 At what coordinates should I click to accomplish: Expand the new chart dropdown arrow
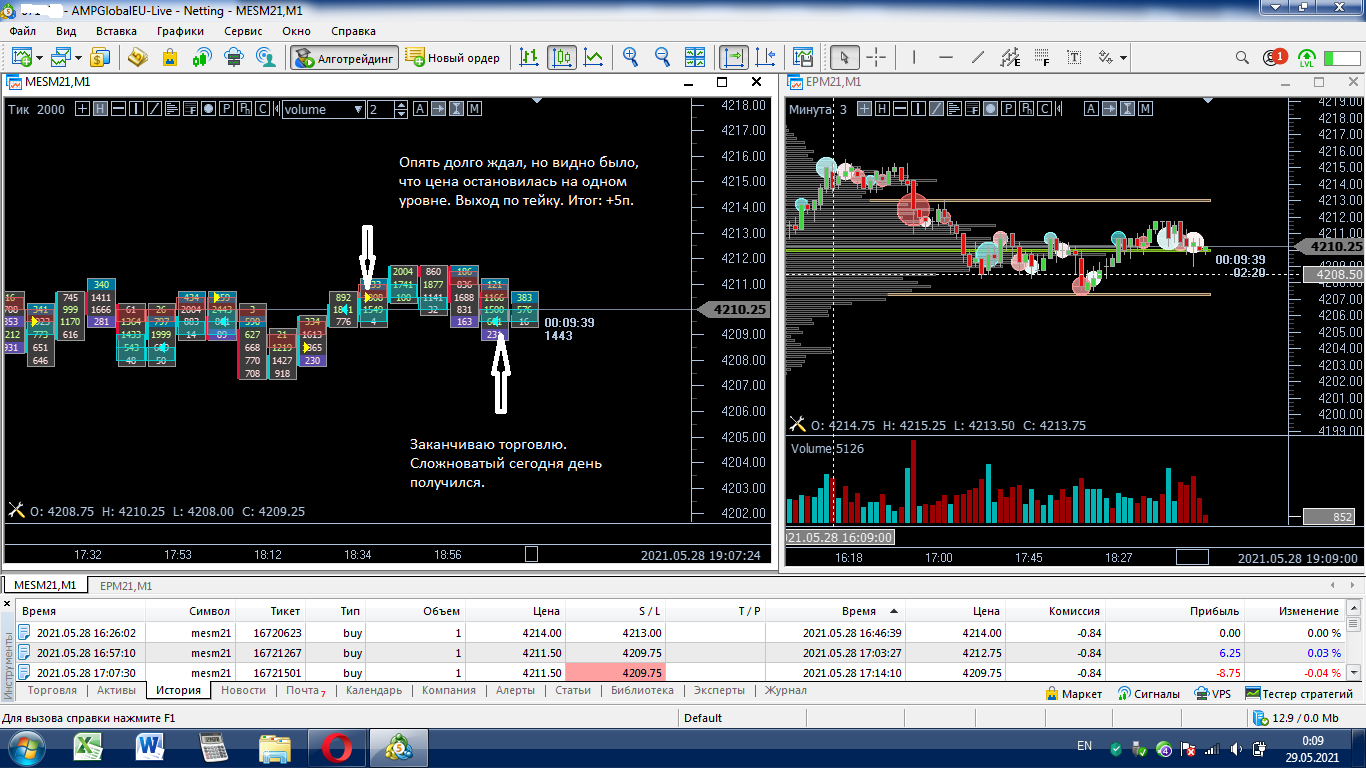click(x=40, y=57)
